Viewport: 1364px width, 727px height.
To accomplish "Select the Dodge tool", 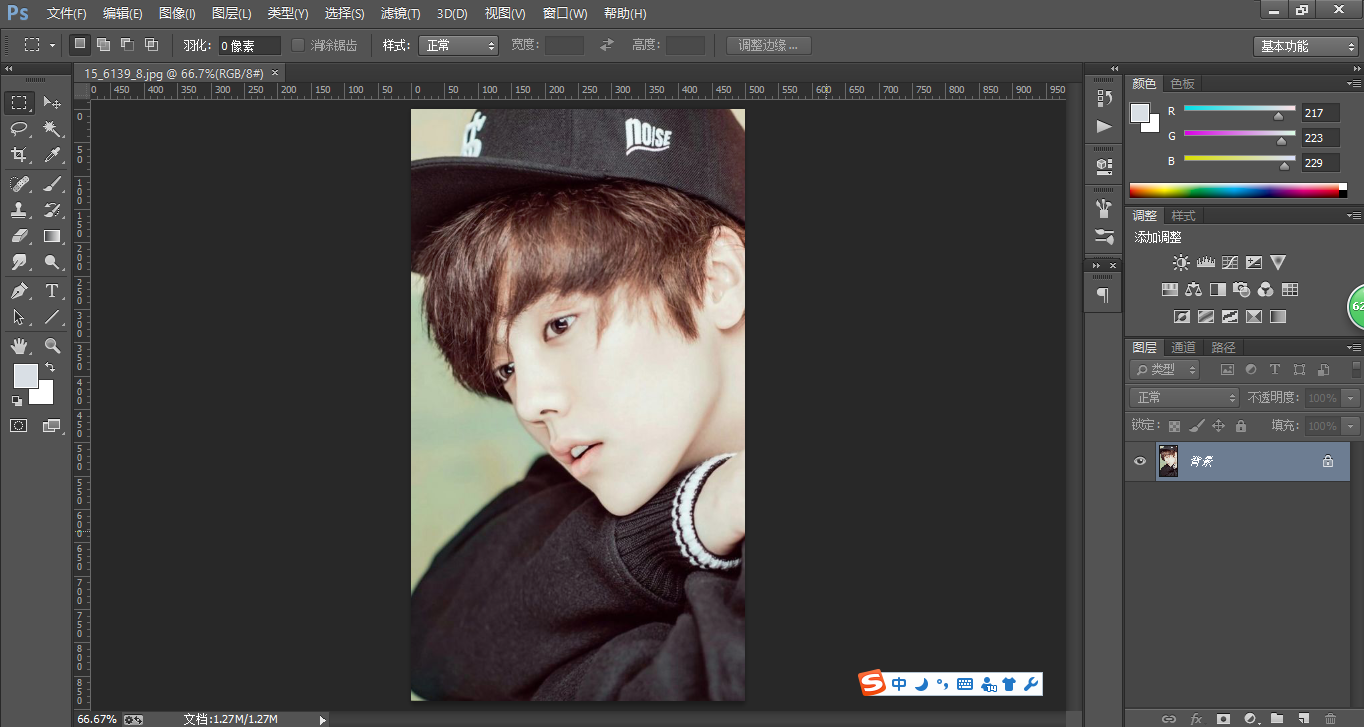I will click(52, 262).
